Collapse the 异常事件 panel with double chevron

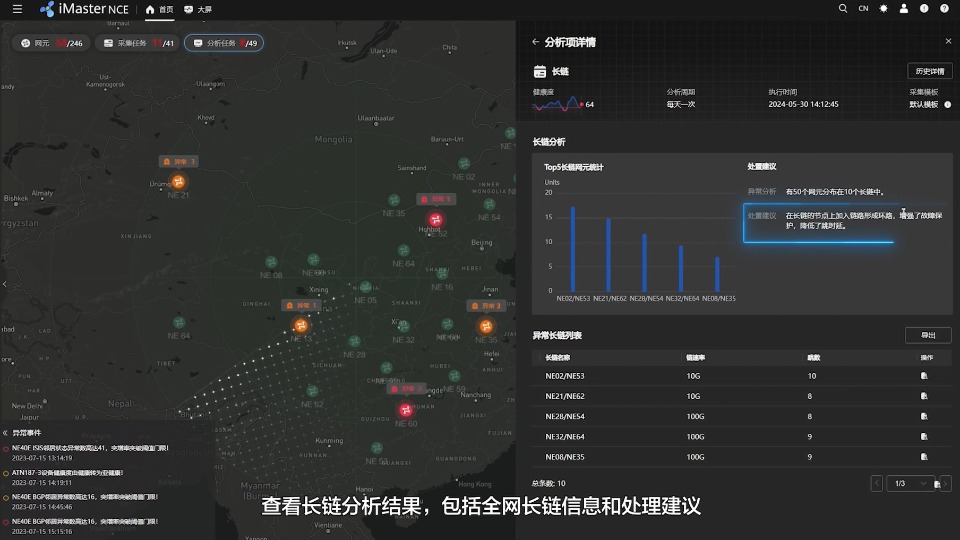[5, 432]
